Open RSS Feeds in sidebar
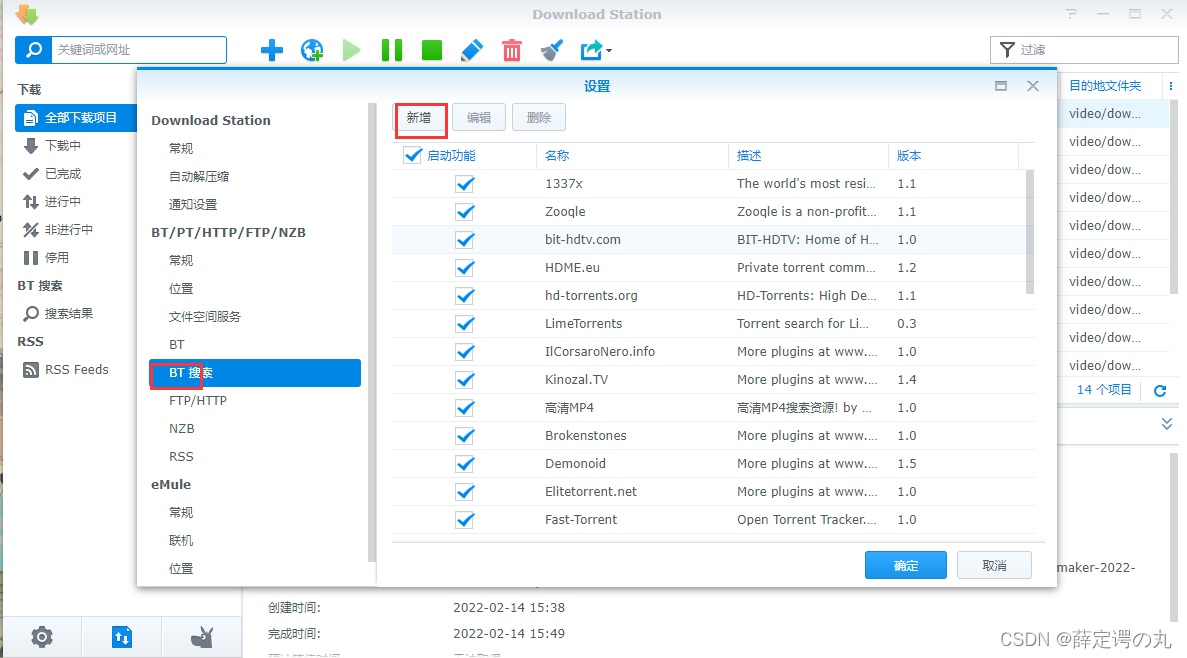 [x=76, y=370]
